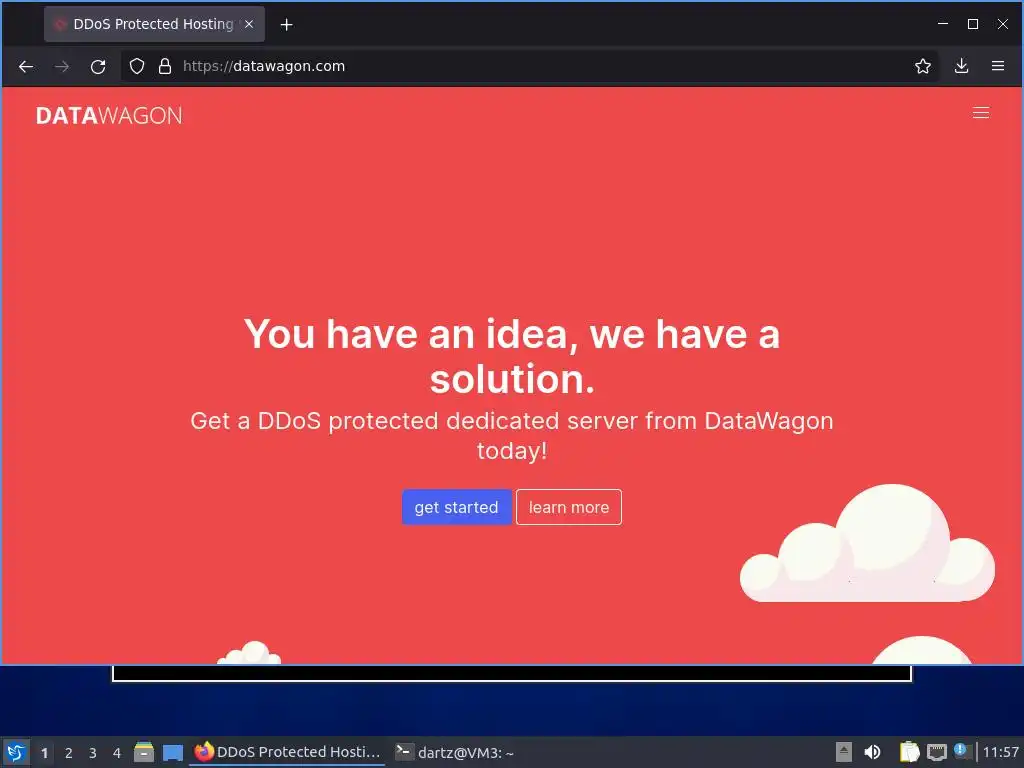Screen dimensions: 1024x768
Task: Open the volume control tray icon
Action: (x=872, y=752)
